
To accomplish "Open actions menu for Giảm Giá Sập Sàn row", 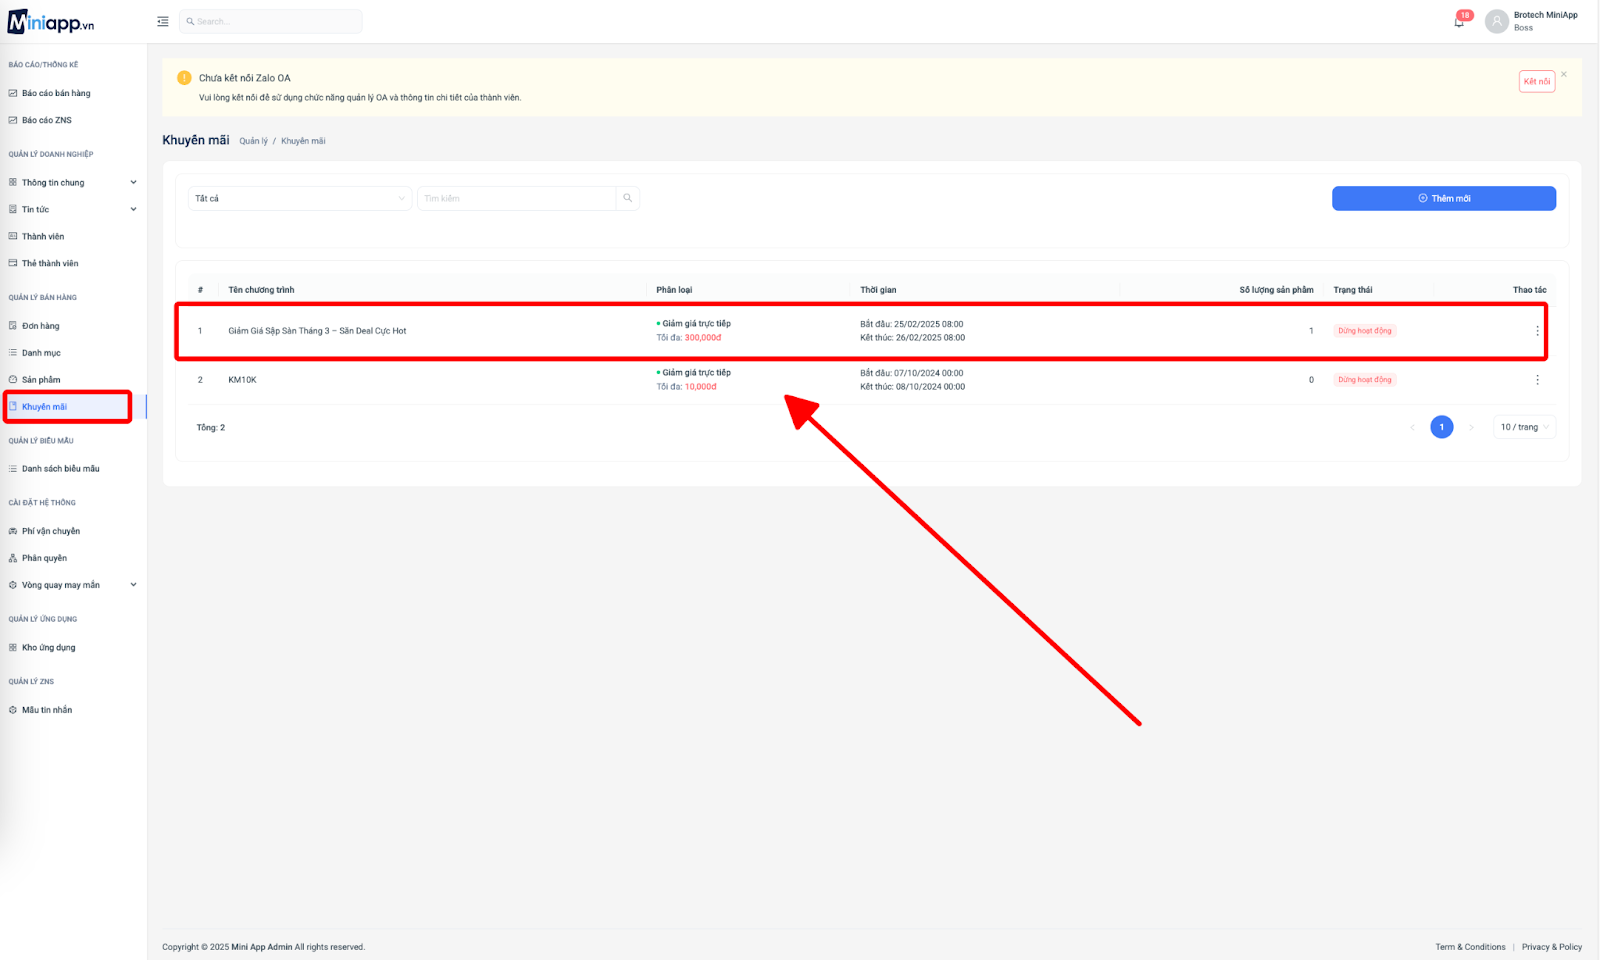I will (x=1537, y=331).
